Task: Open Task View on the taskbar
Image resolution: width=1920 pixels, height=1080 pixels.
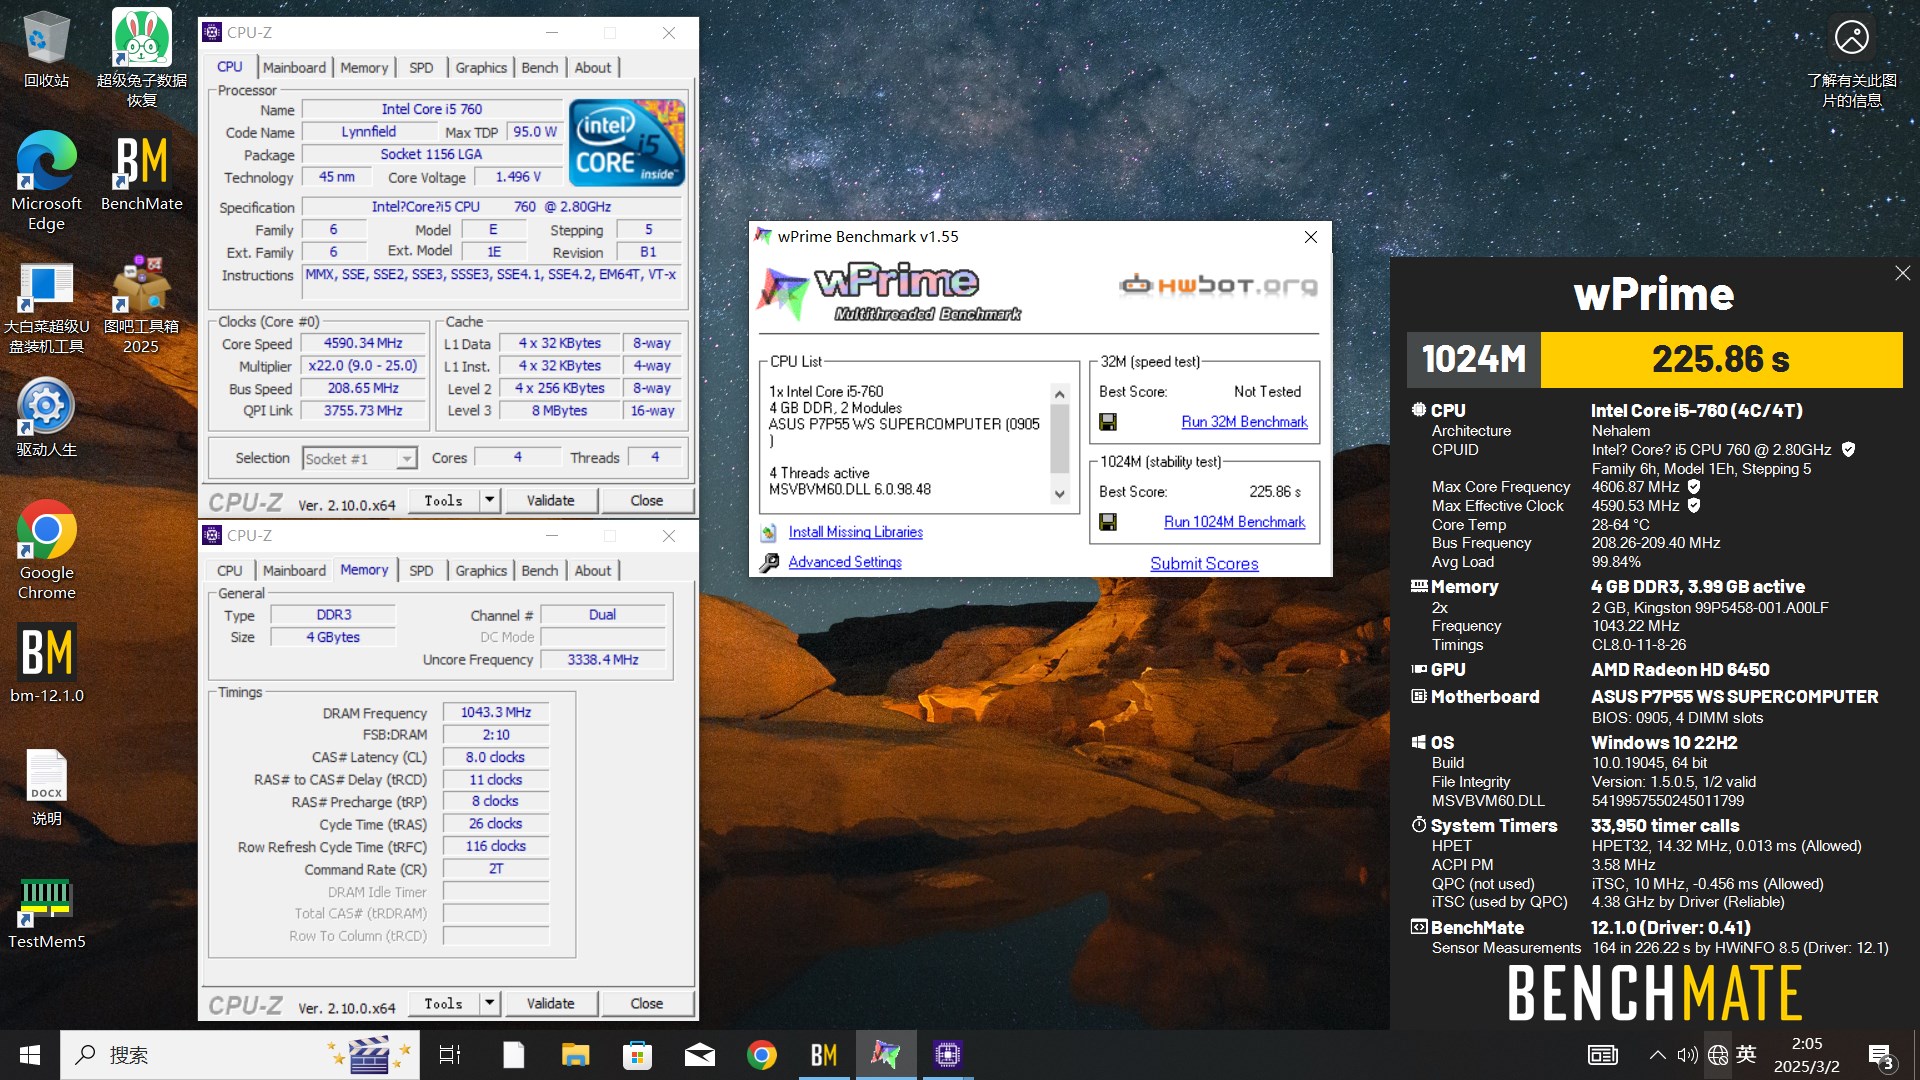Action: (450, 1055)
